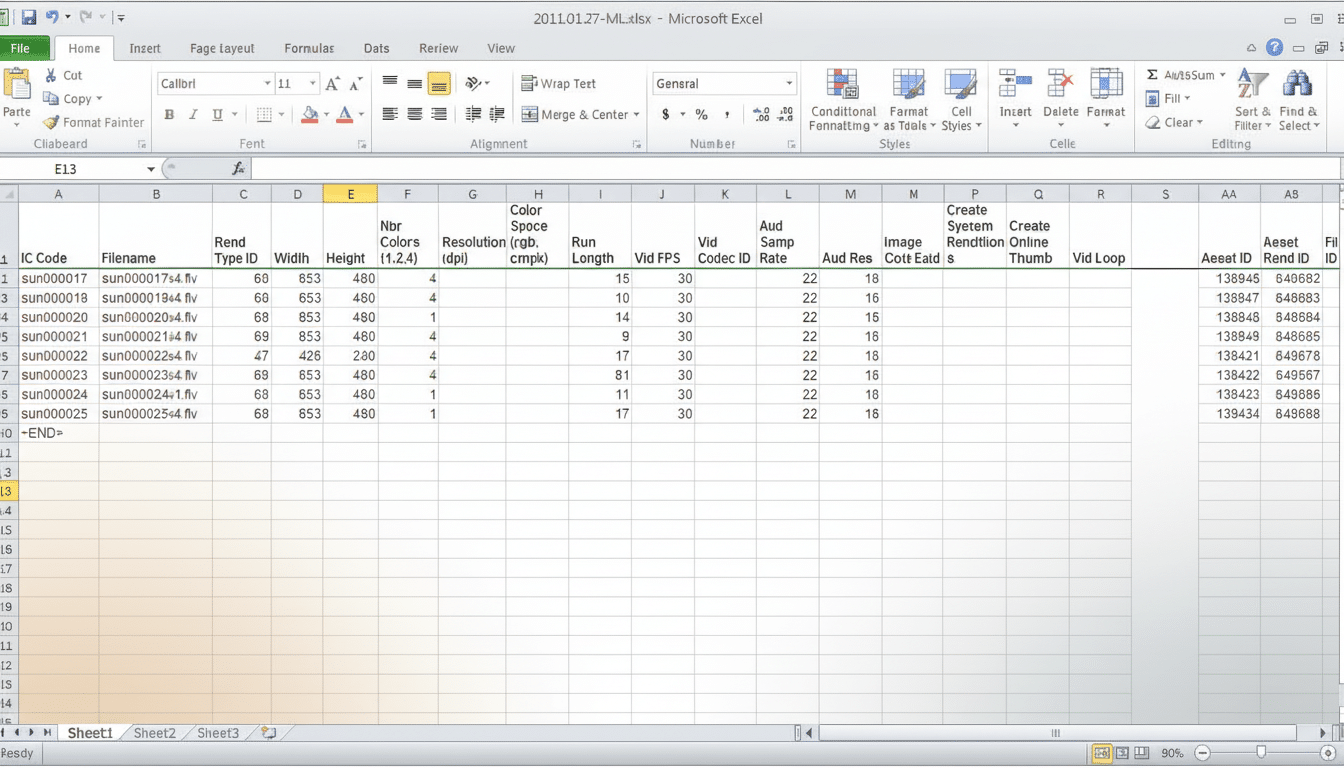Switch to the Sheet2 worksheet

tap(155, 732)
